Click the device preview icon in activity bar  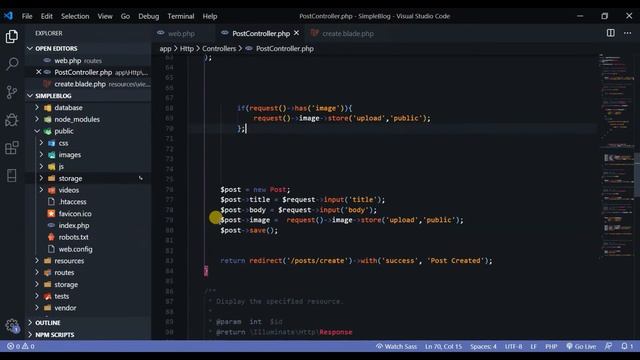[x=12, y=176]
